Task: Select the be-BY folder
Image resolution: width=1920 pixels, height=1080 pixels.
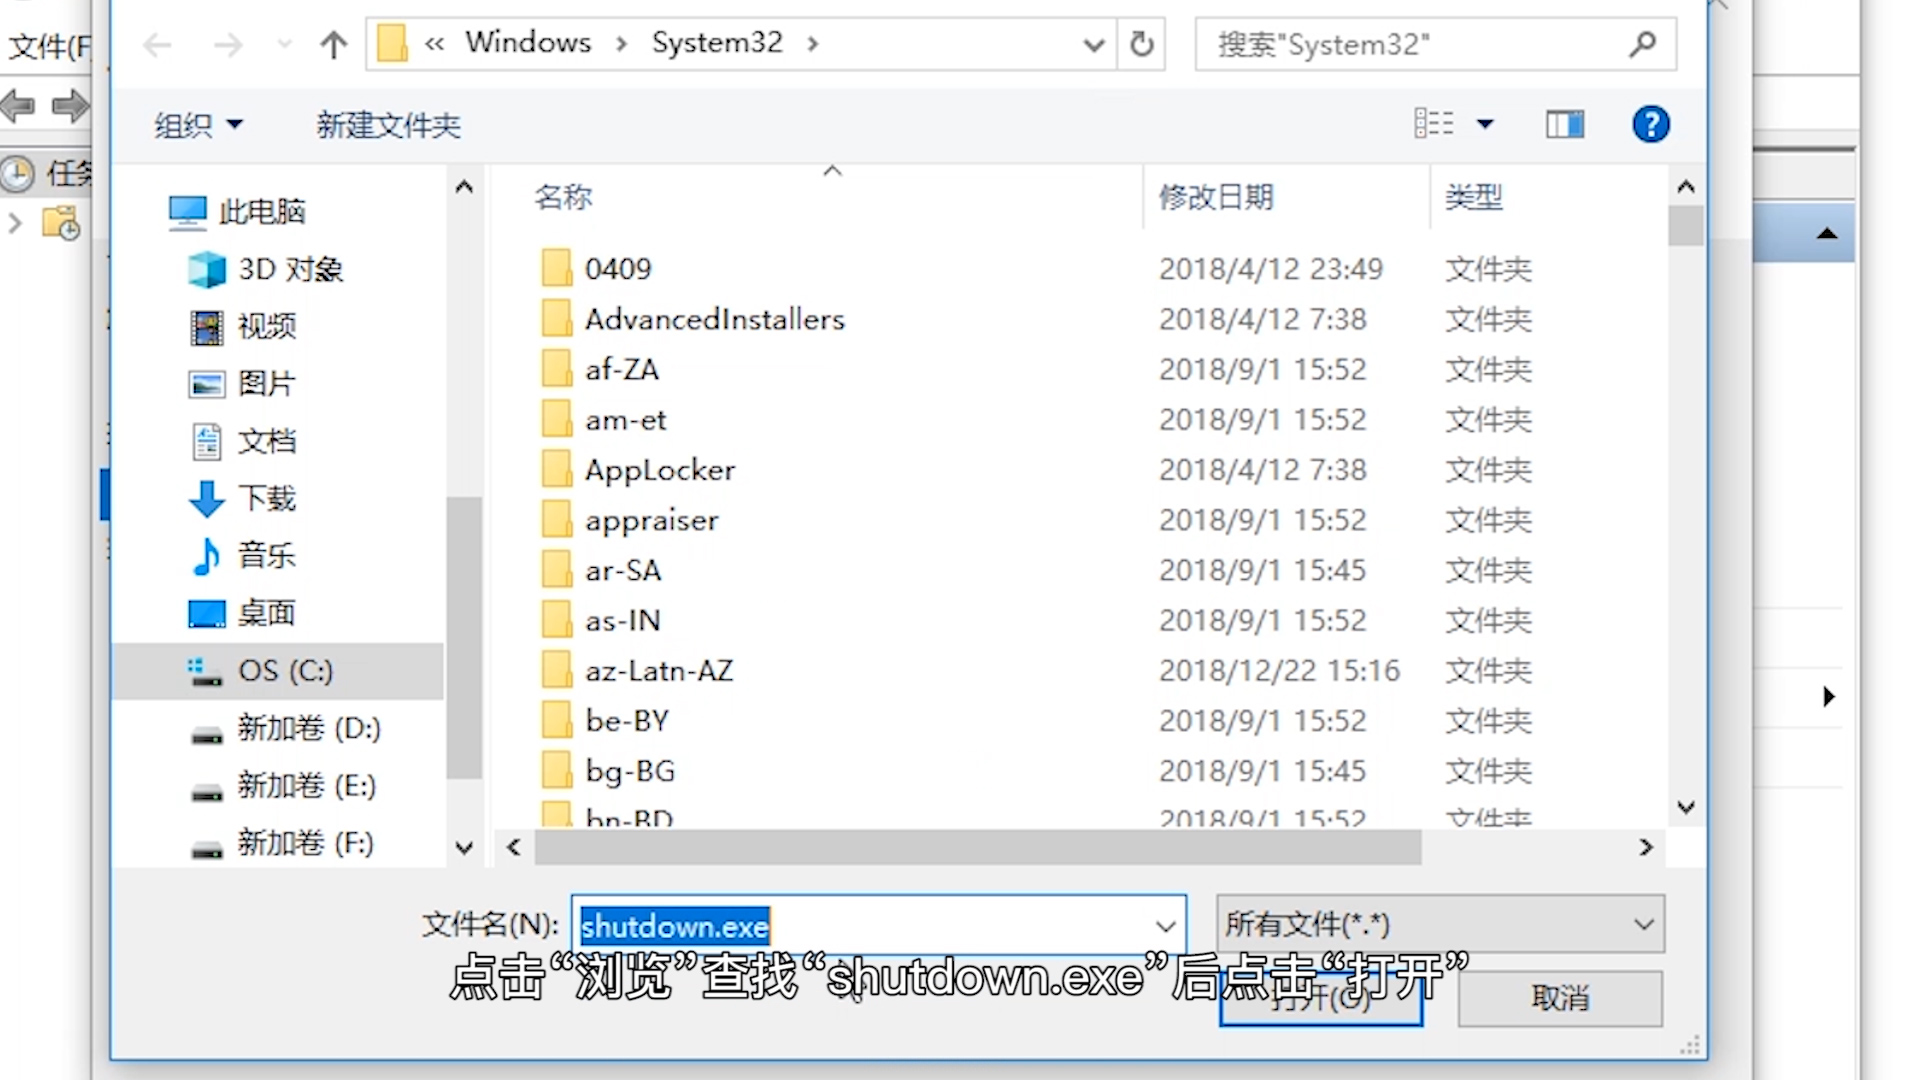Action: pos(627,721)
